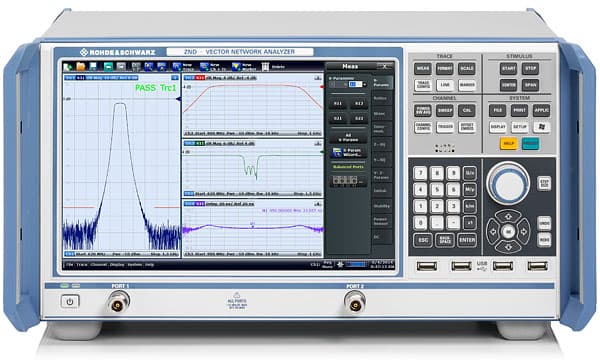Image resolution: width=600 pixels, height=364 pixels.
Task: Open the folder icon in screen toolbar
Action: tap(80, 67)
